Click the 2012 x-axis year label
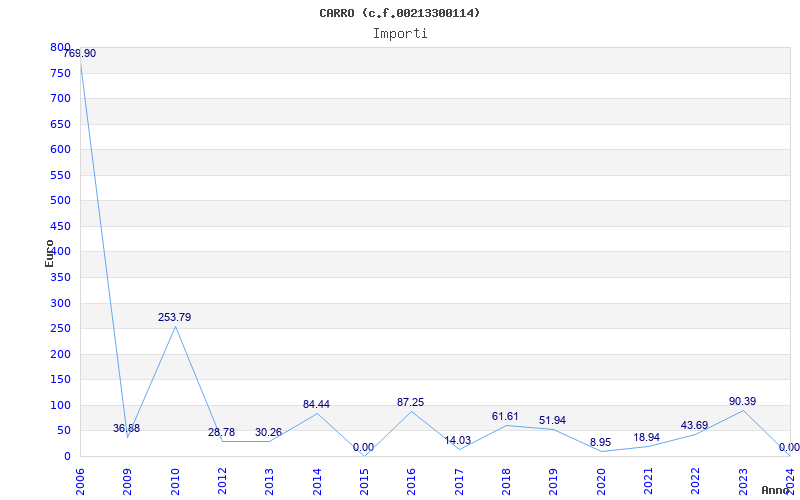This screenshot has width=800, height=500. [x=222, y=482]
